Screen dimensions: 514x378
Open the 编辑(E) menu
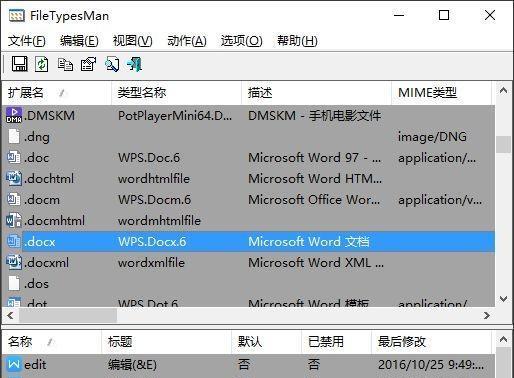tap(79, 41)
